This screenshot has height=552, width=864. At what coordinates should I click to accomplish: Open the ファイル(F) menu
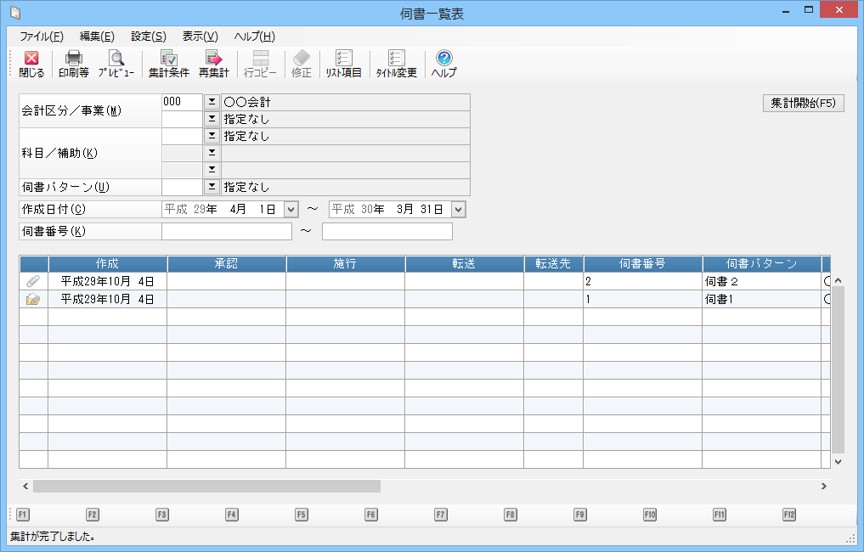pos(41,36)
